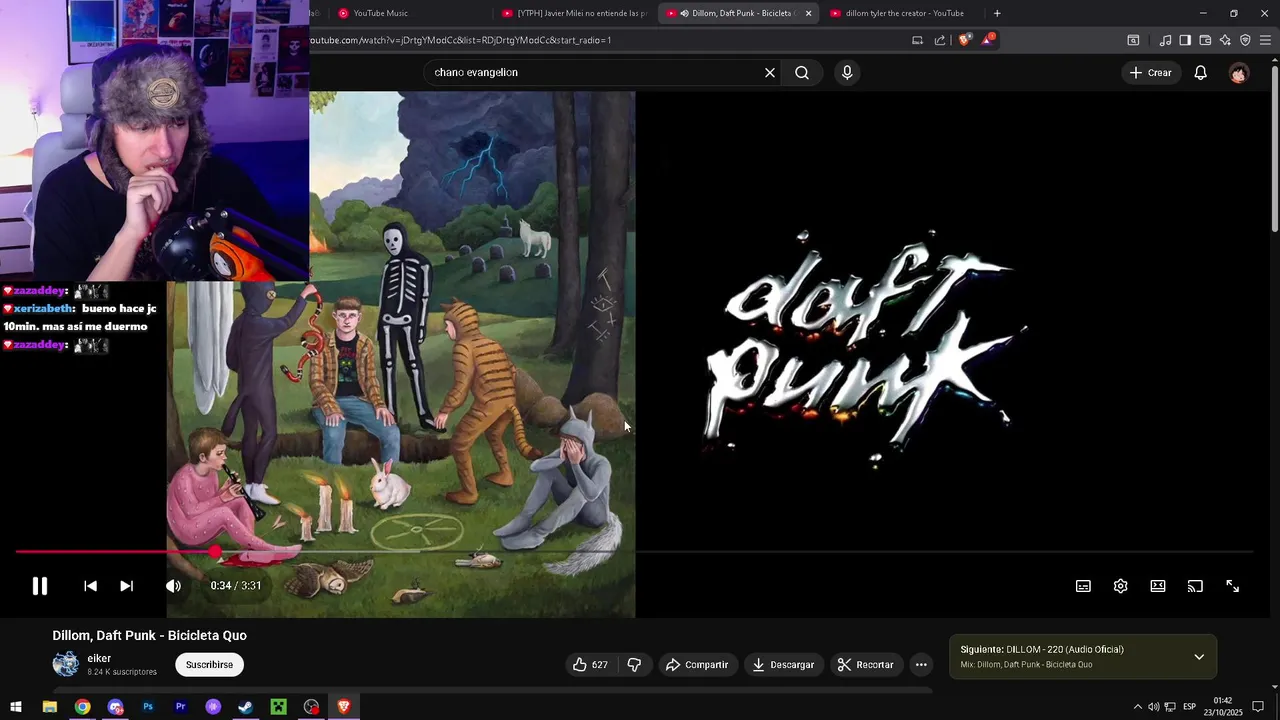Switch the ESP input language indicator
The width and height of the screenshot is (1280, 720).
[1190, 707]
